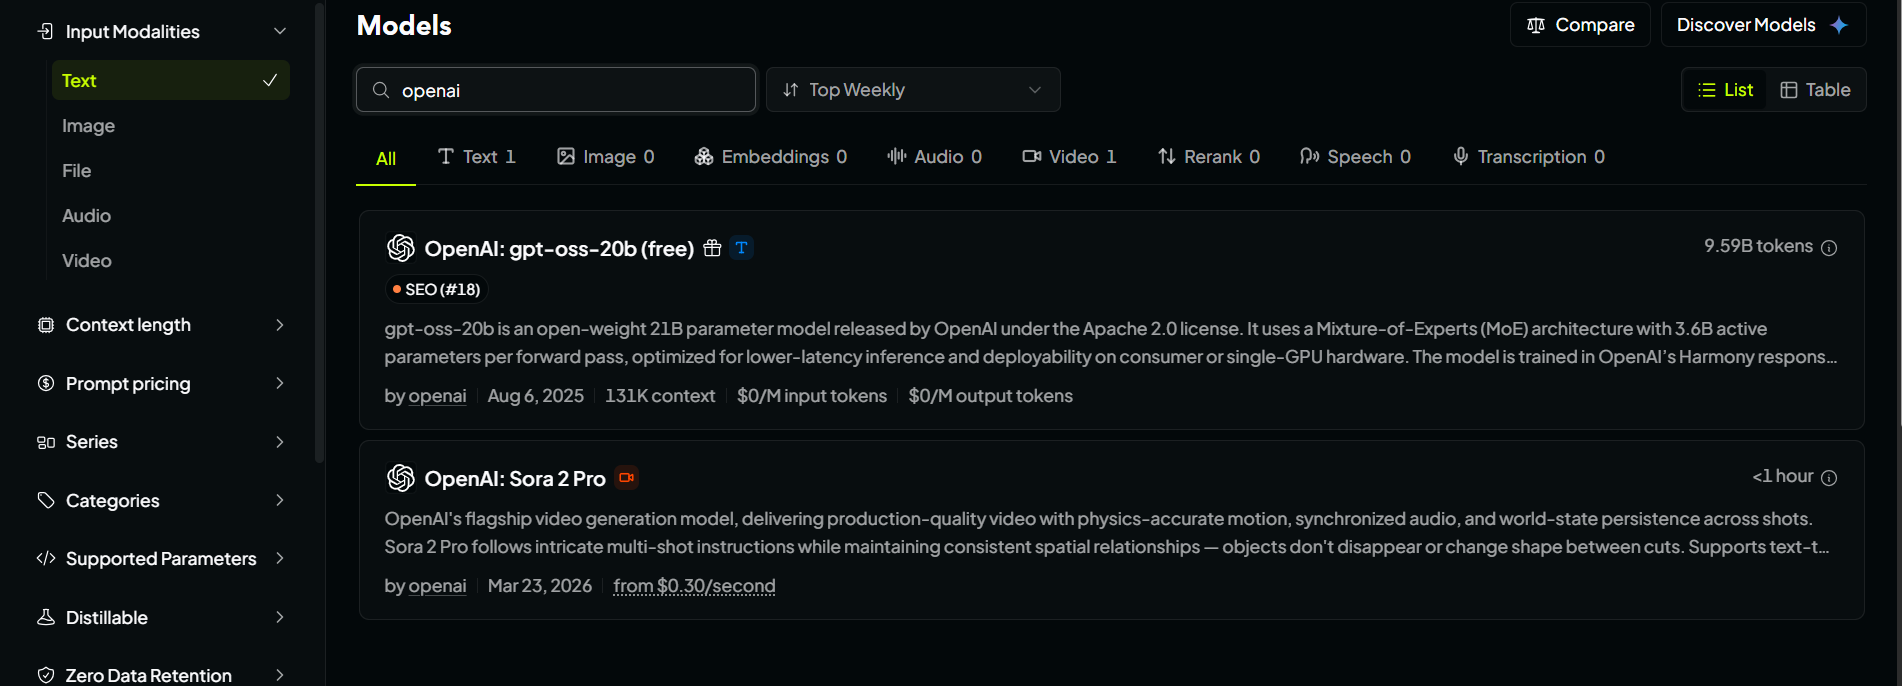This screenshot has height=686, width=1902.
Task: Click the $0/M output tokens text
Action: tap(991, 396)
